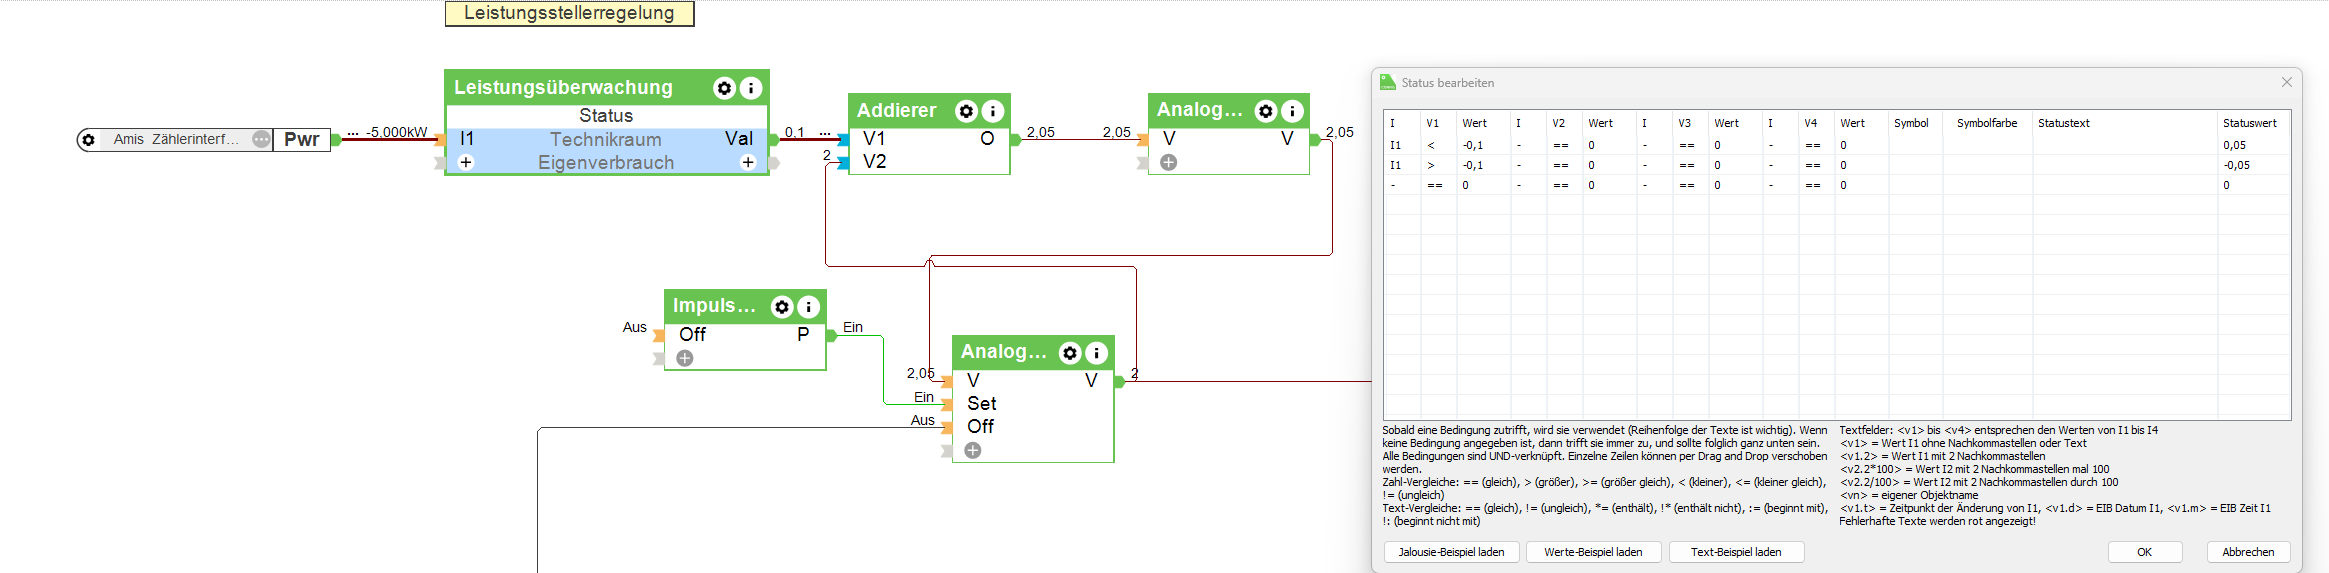Click the Symbolfarbe cell in first row
Screen dimensions: 2329x573
[x=1987, y=145]
